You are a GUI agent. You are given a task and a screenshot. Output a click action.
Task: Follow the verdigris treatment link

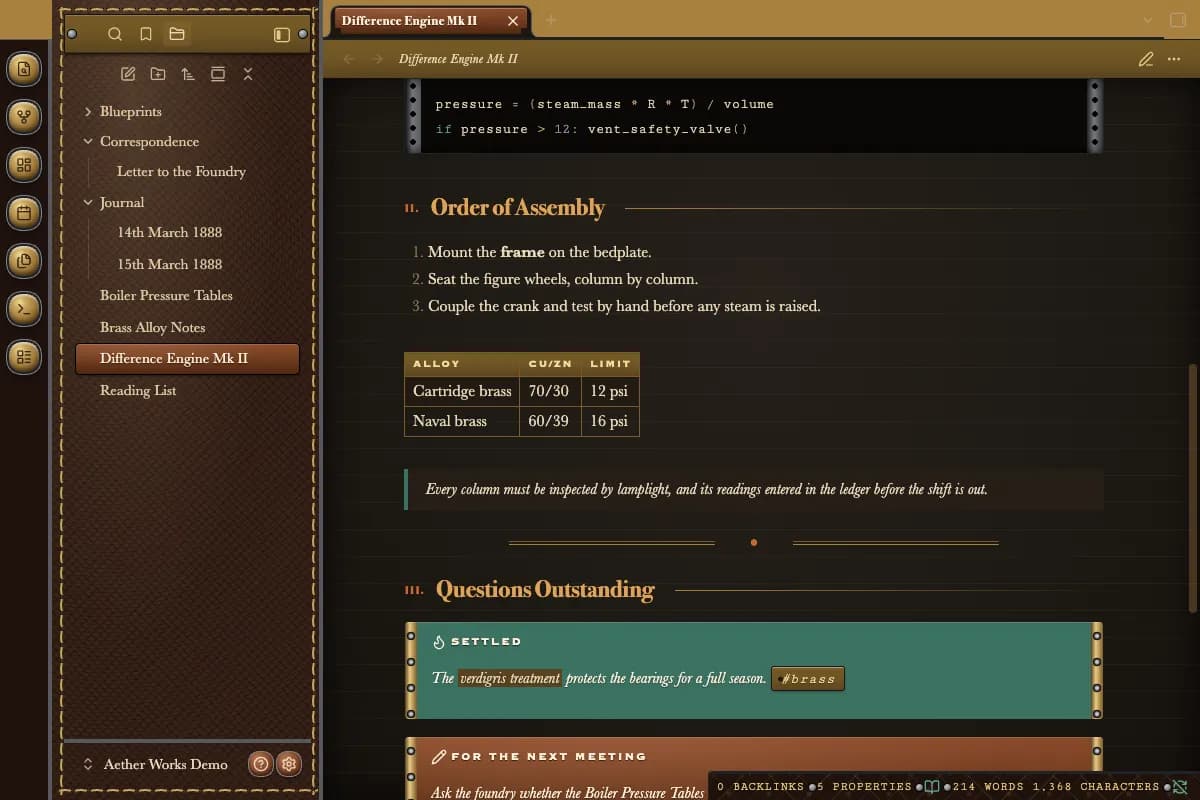tap(510, 678)
